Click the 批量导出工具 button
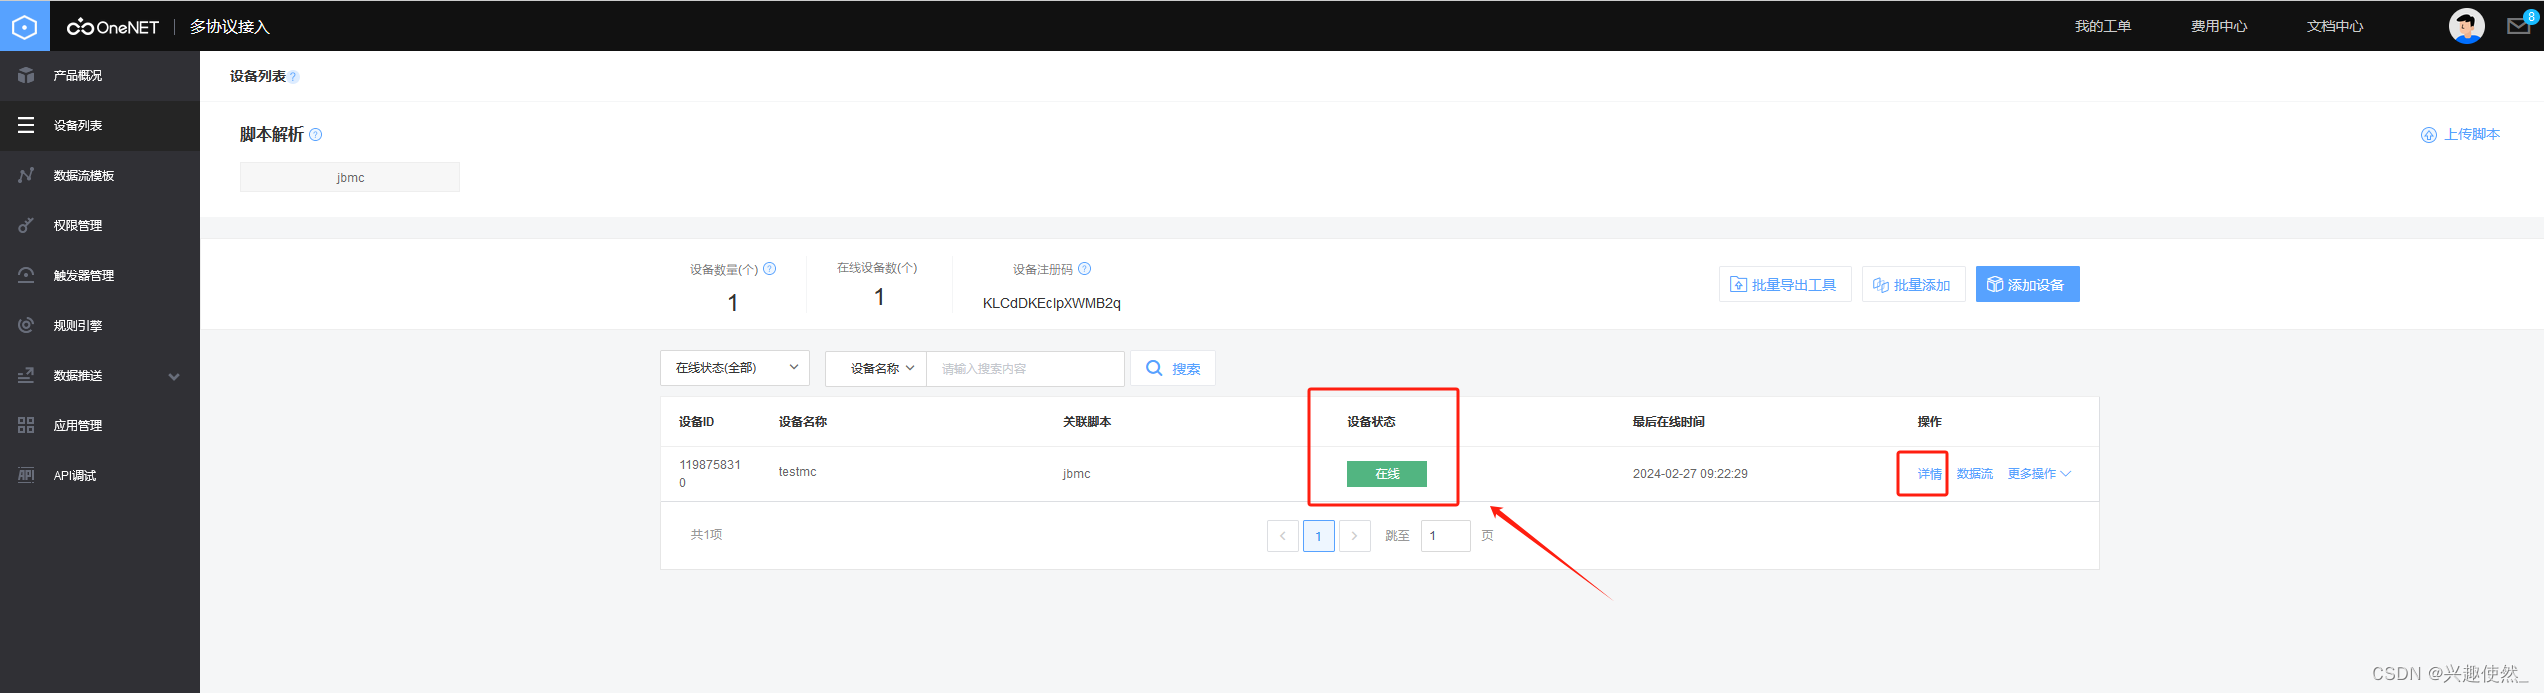Image resolution: width=2544 pixels, height=693 pixels. 1785,285
